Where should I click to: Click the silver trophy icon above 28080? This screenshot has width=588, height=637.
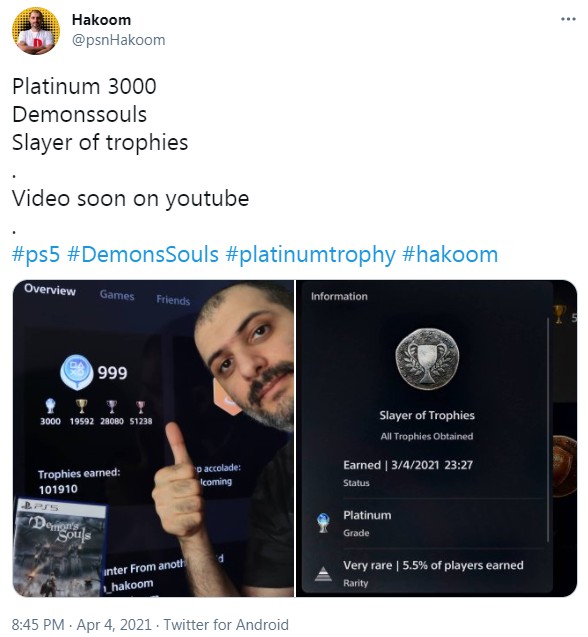[x=111, y=406]
